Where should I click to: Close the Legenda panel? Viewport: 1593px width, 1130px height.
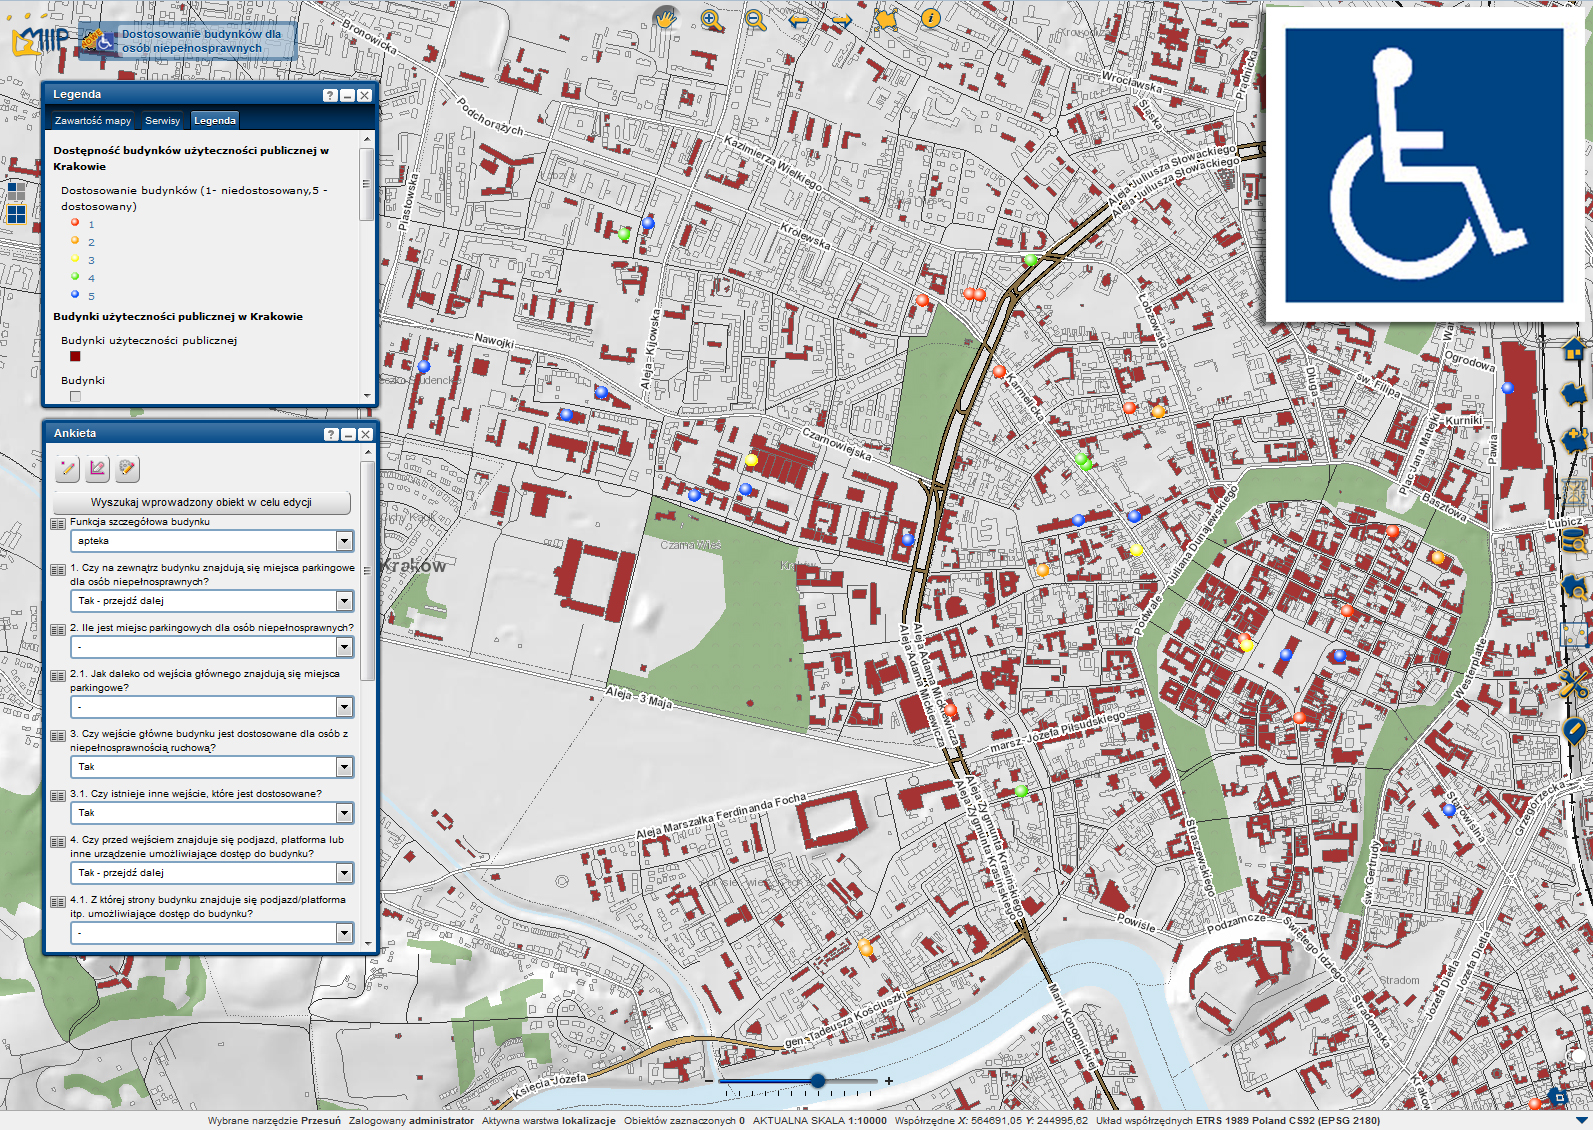[x=364, y=95]
